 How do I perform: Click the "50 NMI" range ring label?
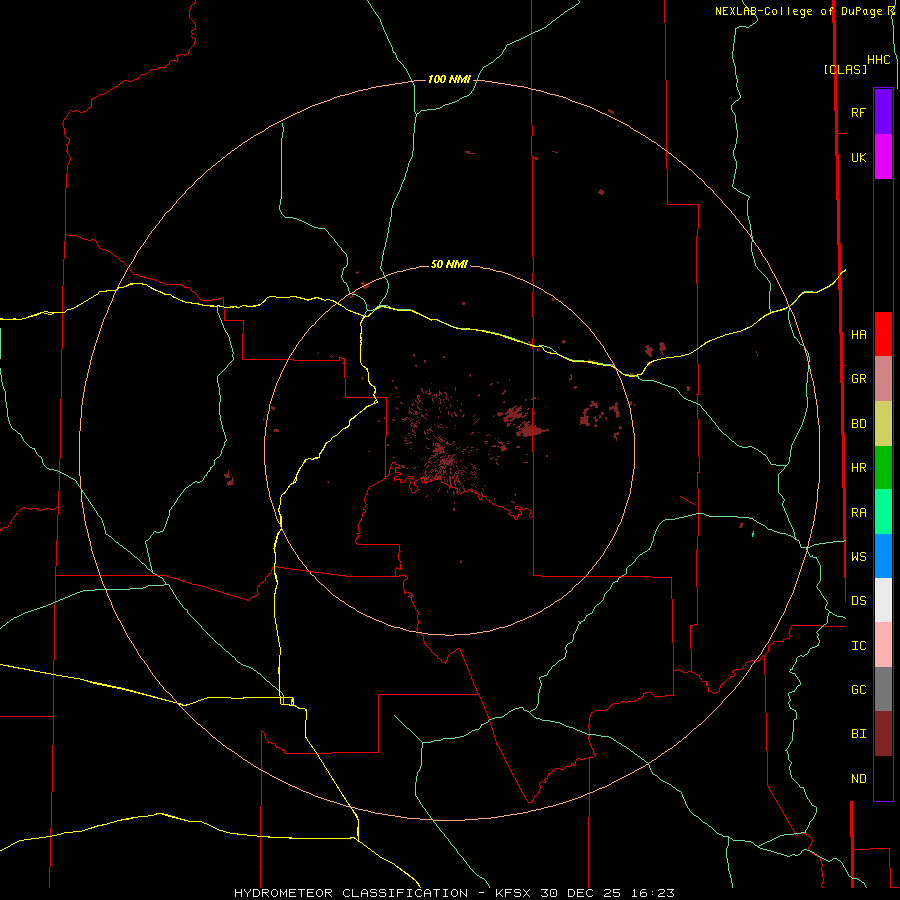(x=449, y=264)
